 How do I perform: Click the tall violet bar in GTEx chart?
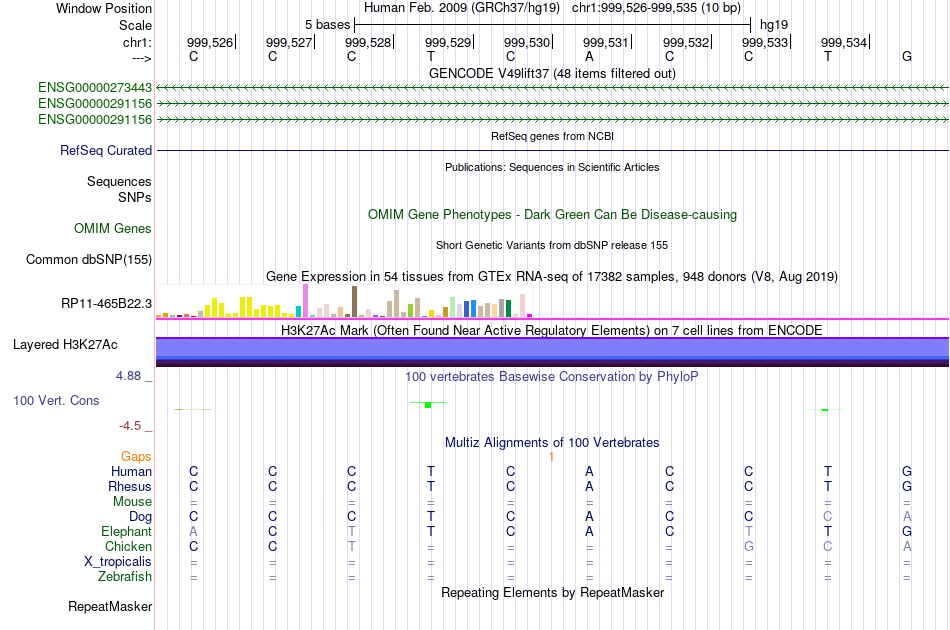(306, 300)
